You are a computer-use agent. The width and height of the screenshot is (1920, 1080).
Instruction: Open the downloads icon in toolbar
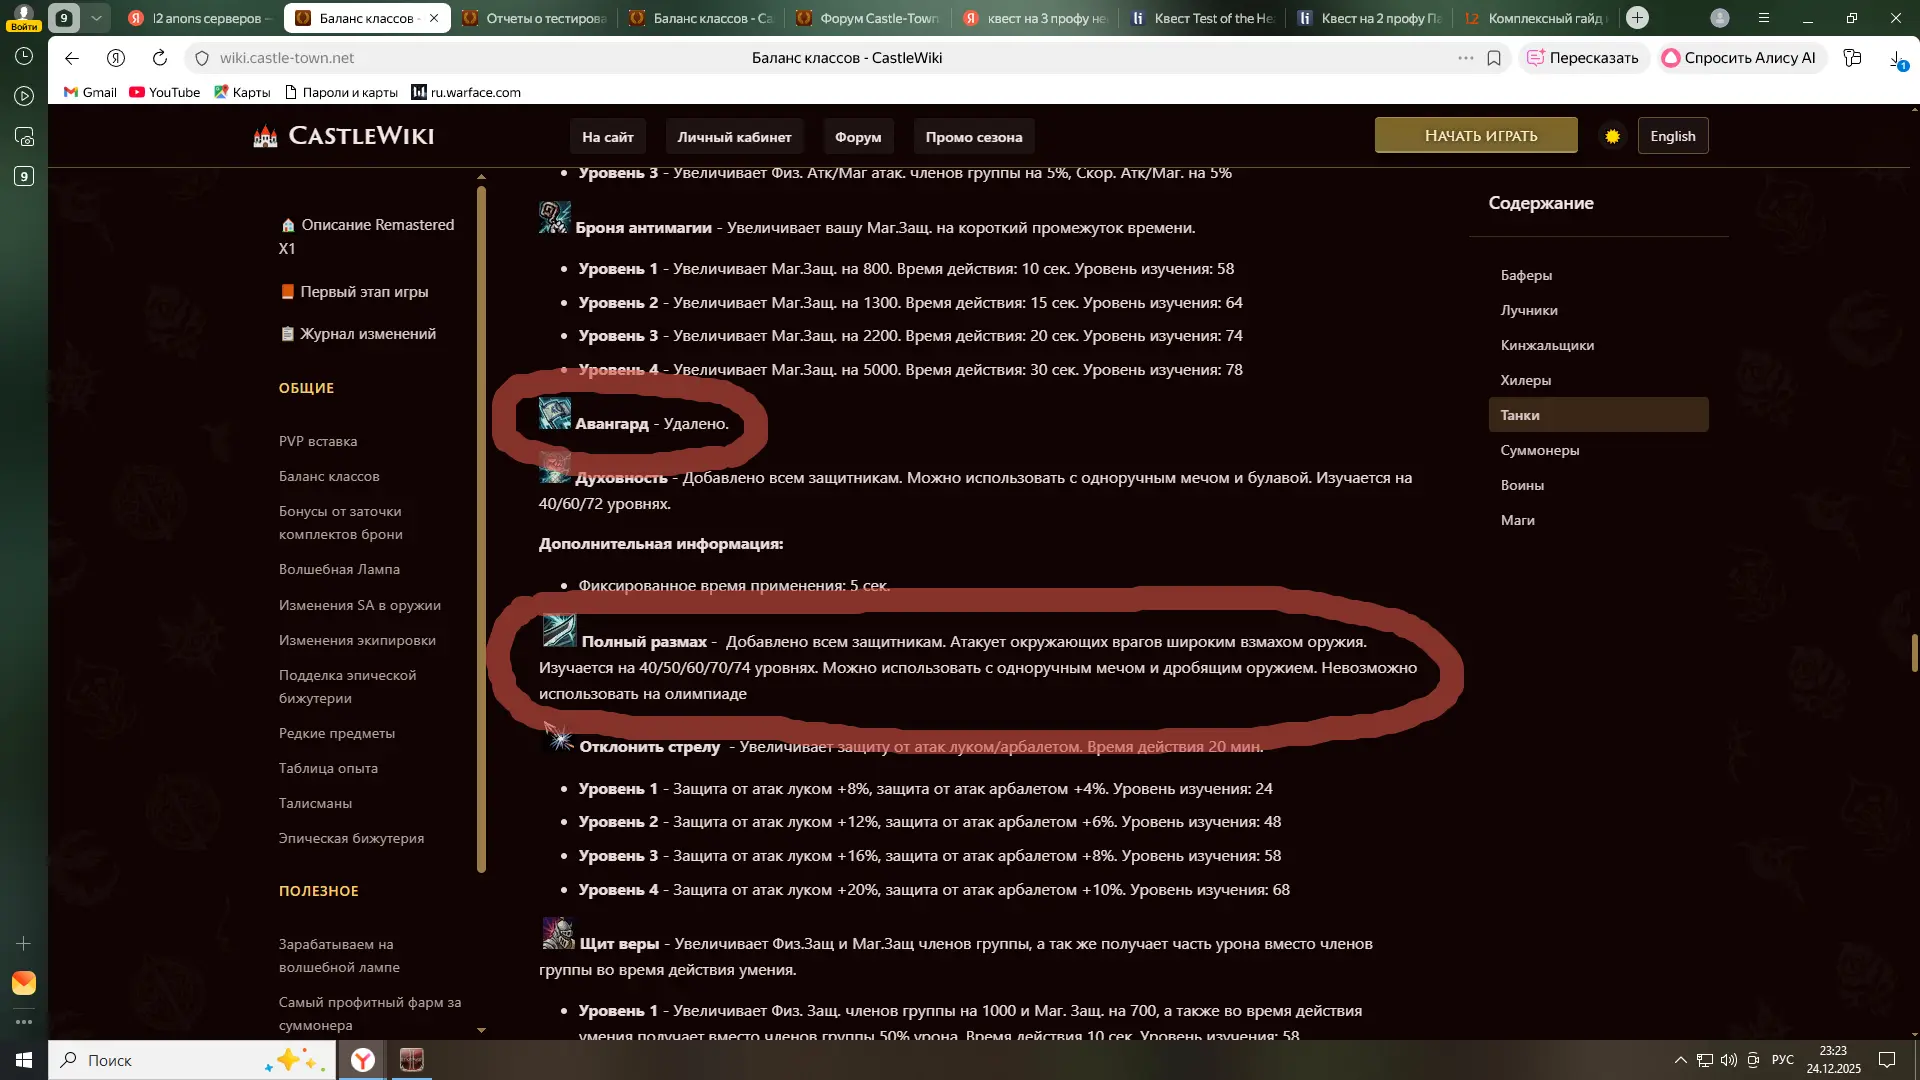pyautogui.click(x=1896, y=59)
